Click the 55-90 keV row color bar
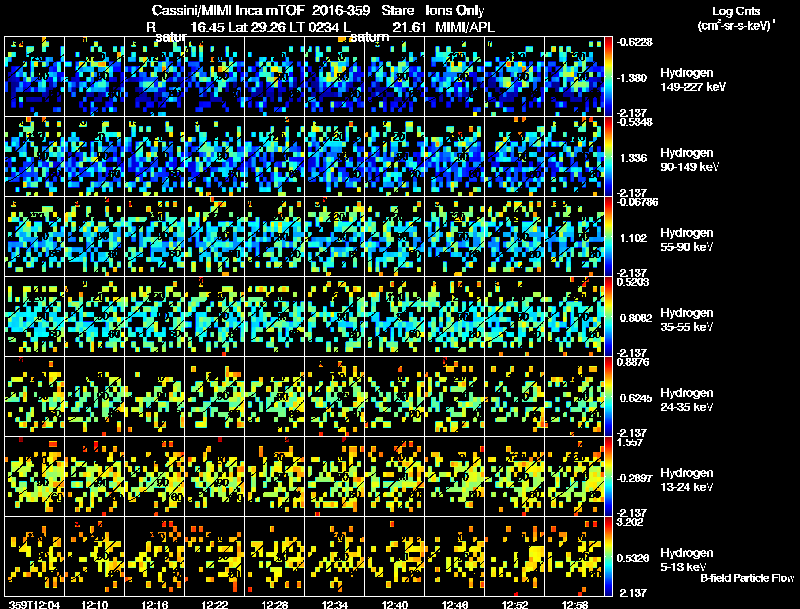 (x=609, y=237)
